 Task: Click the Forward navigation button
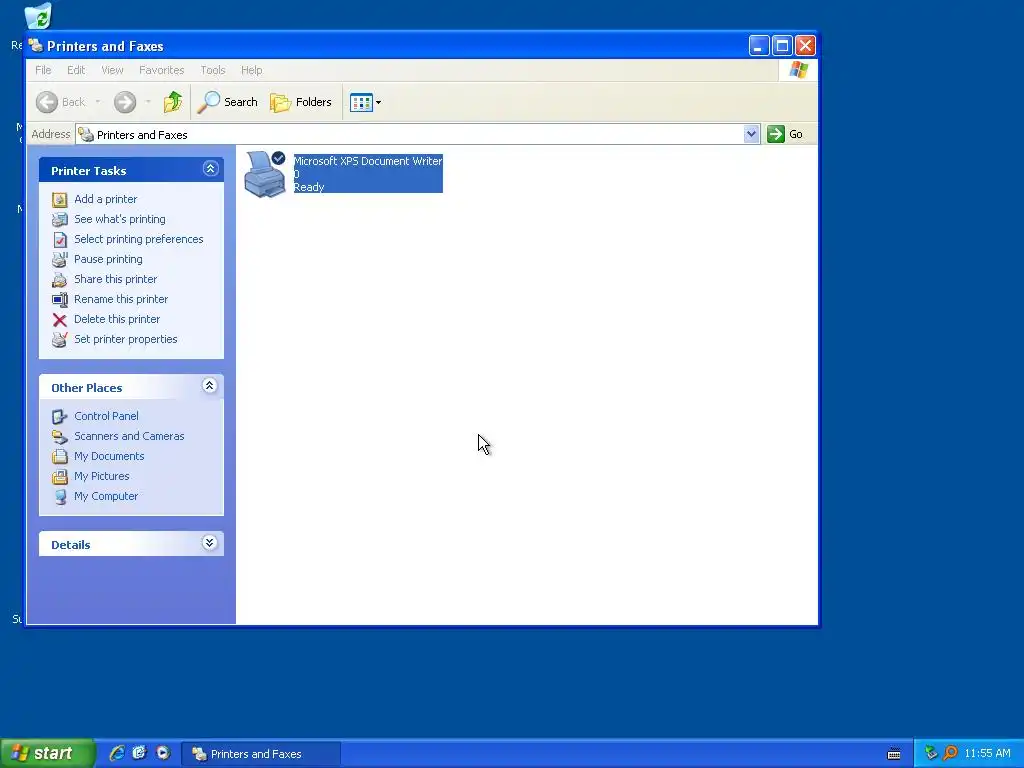click(x=125, y=102)
